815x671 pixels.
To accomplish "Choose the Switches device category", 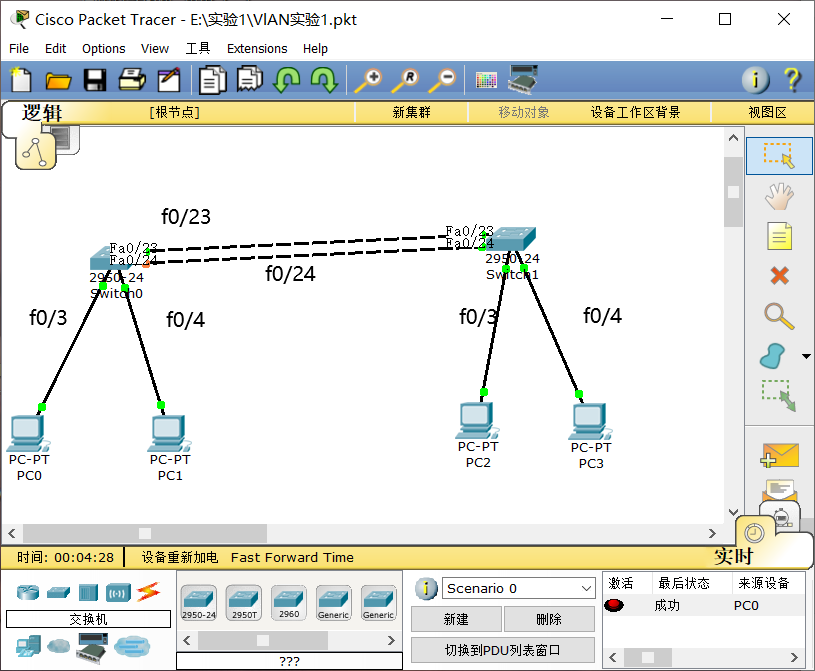I will 58,592.
